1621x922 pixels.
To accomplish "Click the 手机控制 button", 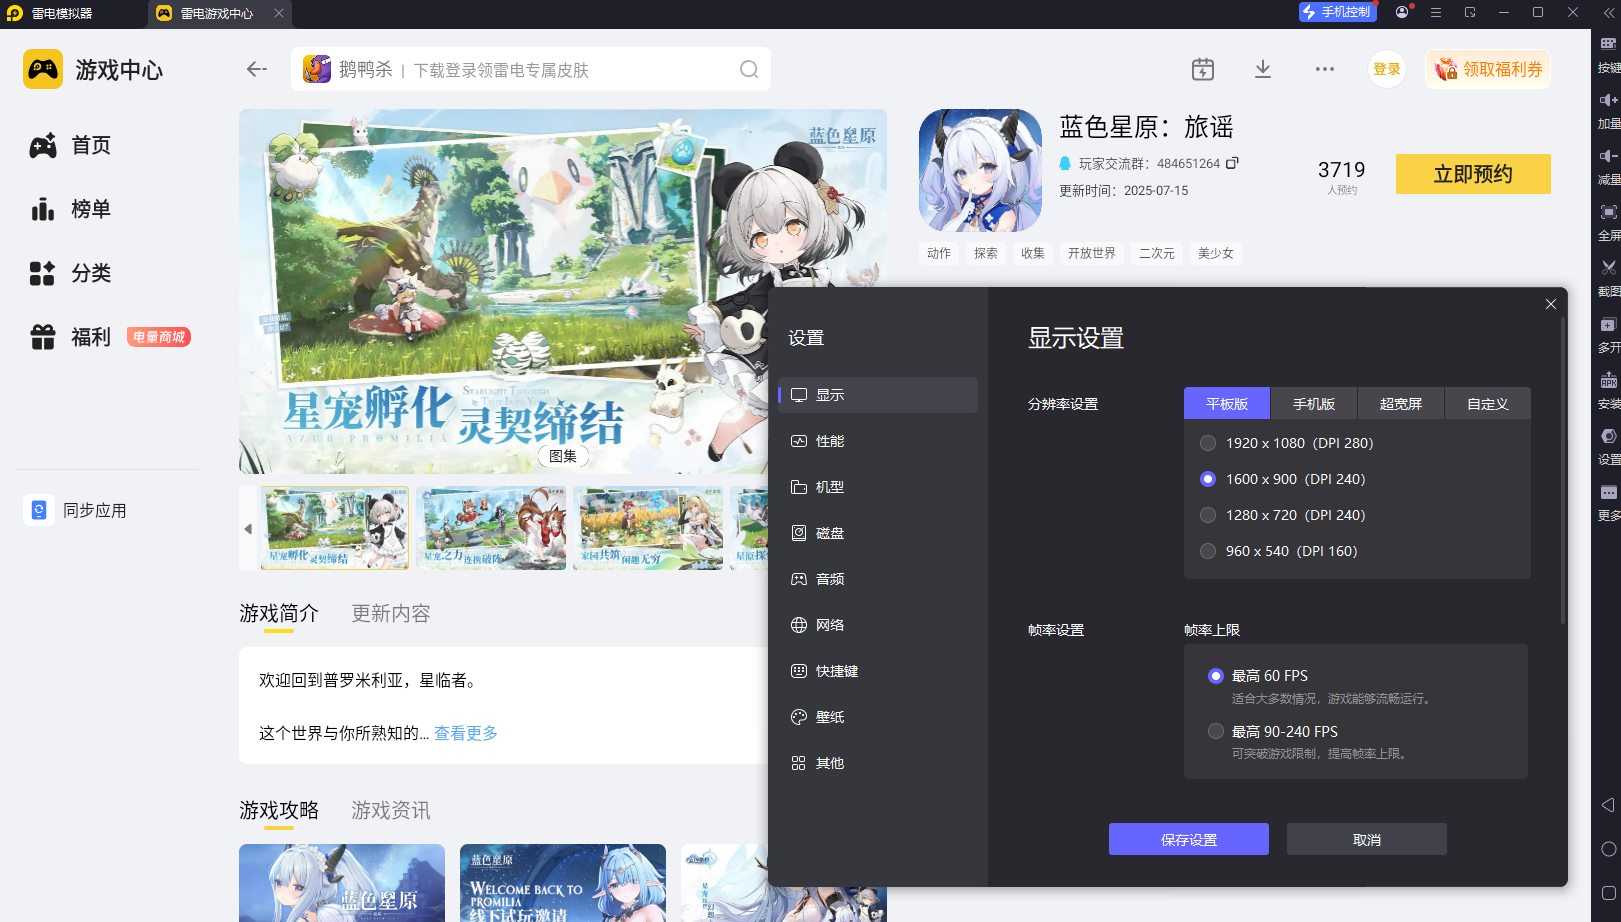I will coord(1337,12).
